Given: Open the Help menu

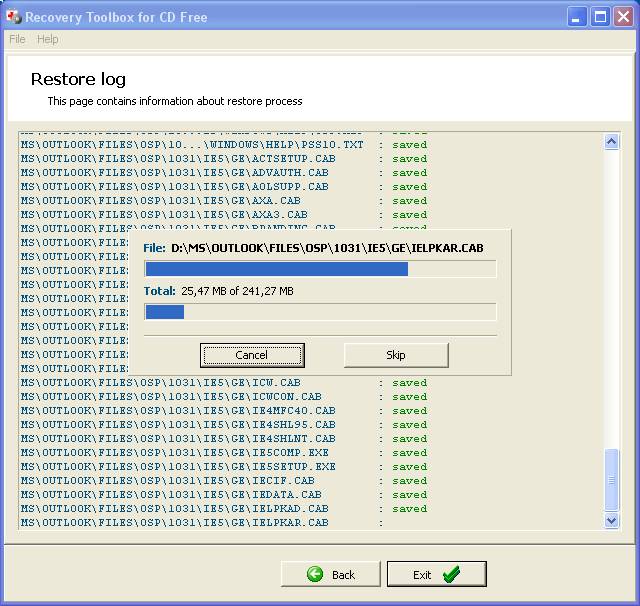Looking at the screenshot, I should 48,39.
